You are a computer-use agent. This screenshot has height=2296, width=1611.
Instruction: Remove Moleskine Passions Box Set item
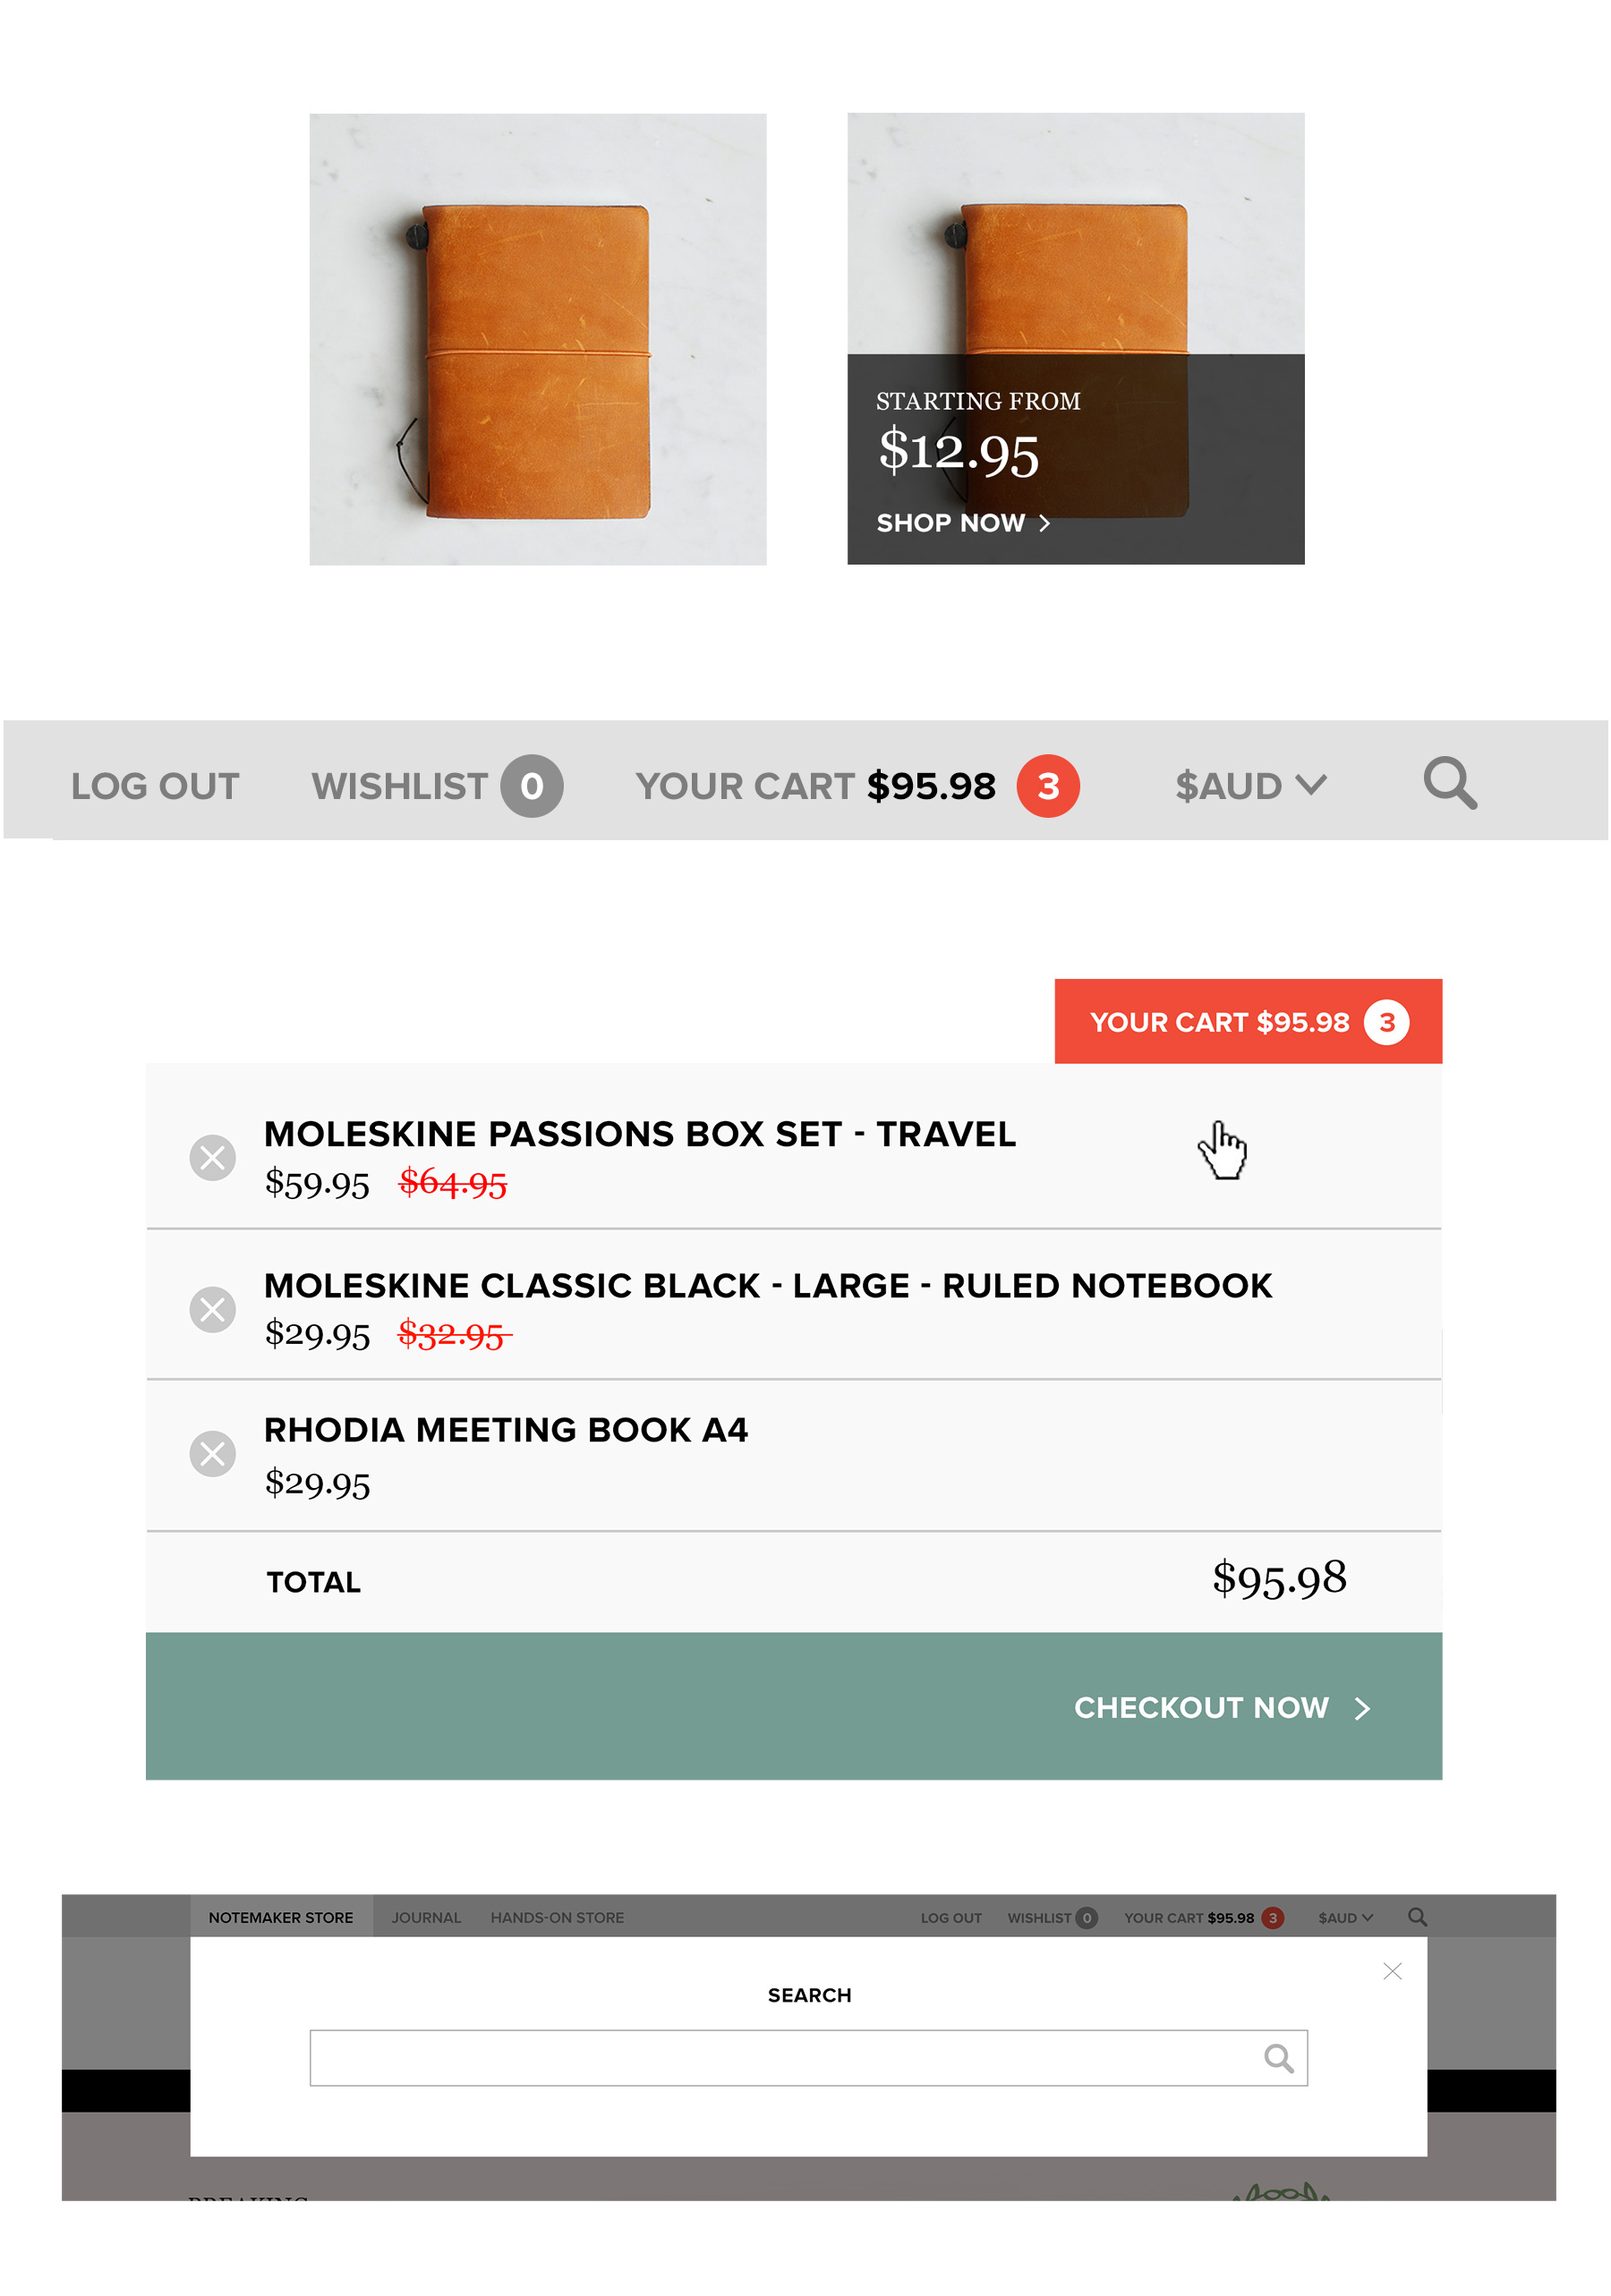[x=212, y=1157]
